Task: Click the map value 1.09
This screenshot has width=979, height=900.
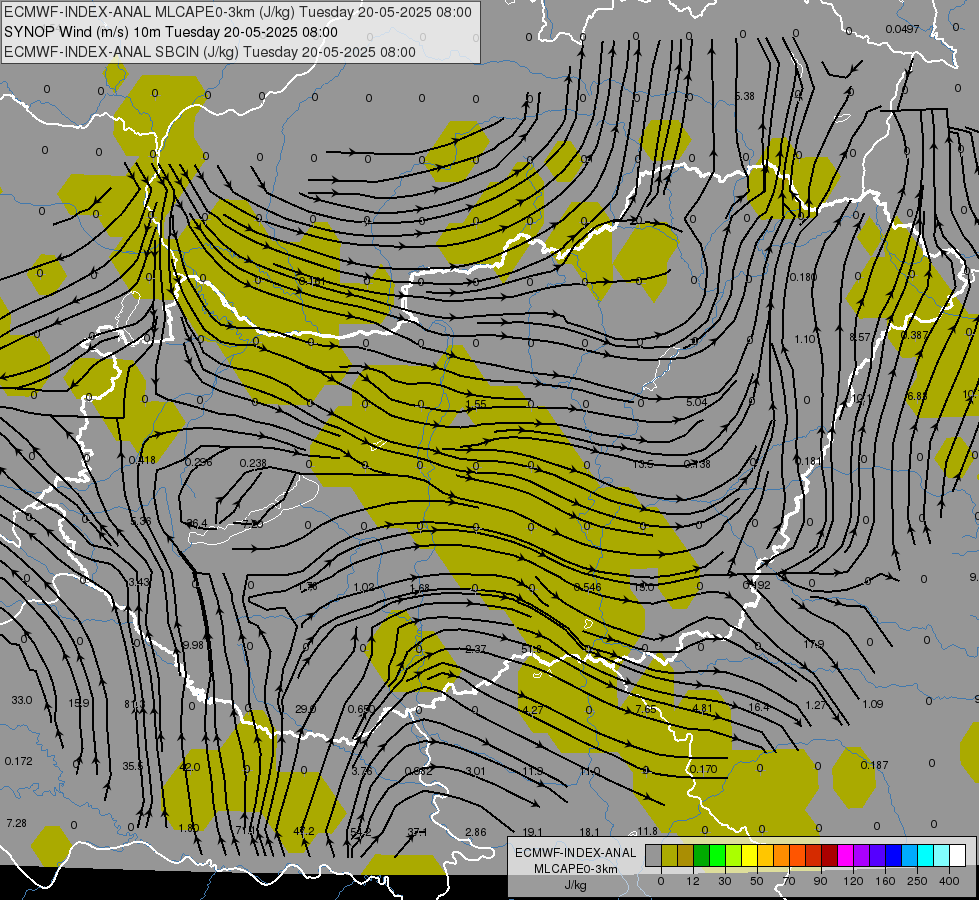Action: tap(873, 704)
